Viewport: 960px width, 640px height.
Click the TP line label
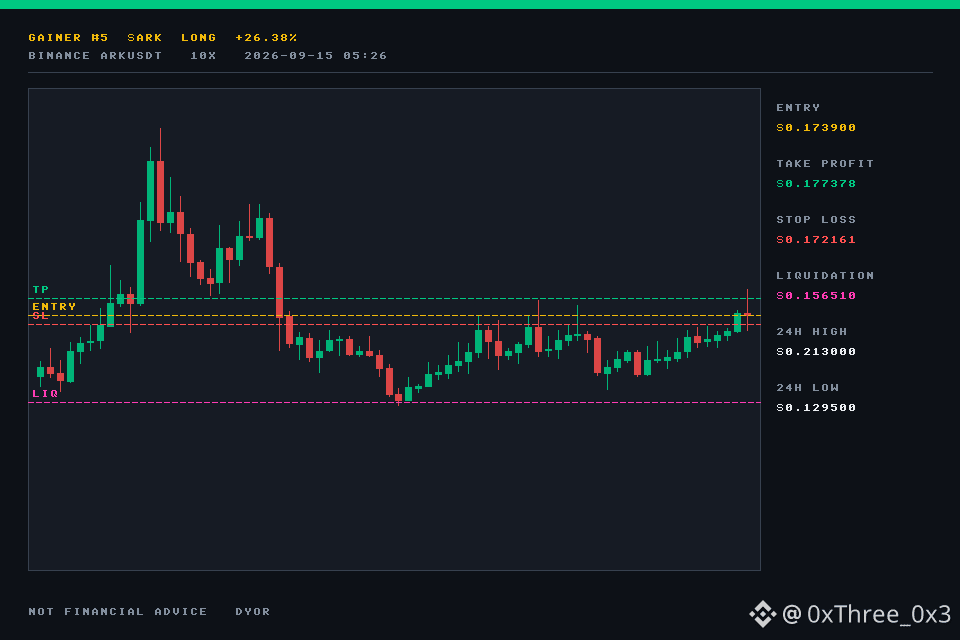41,289
